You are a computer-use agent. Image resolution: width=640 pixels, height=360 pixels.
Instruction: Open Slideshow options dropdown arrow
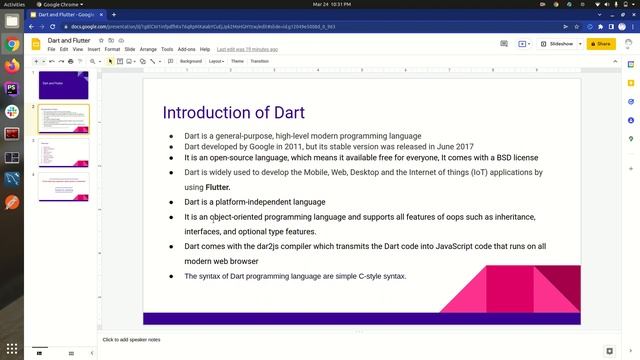[580, 44]
